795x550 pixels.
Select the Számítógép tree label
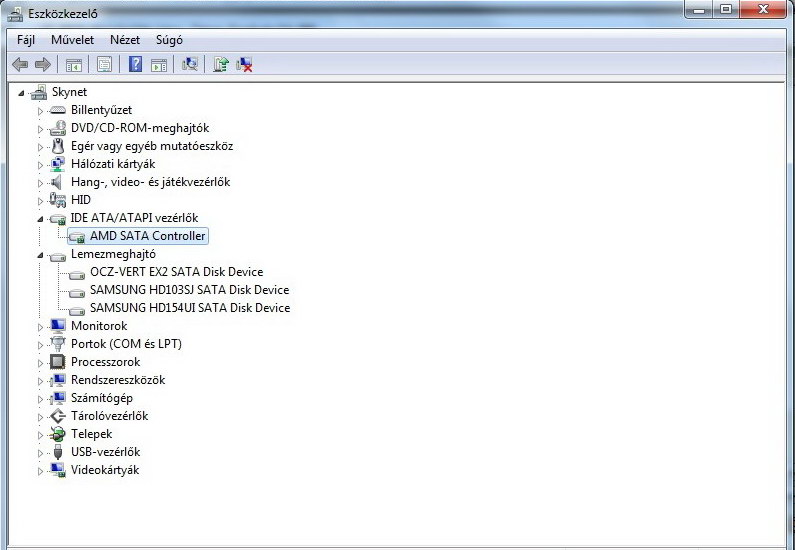pyautogui.click(x=102, y=398)
